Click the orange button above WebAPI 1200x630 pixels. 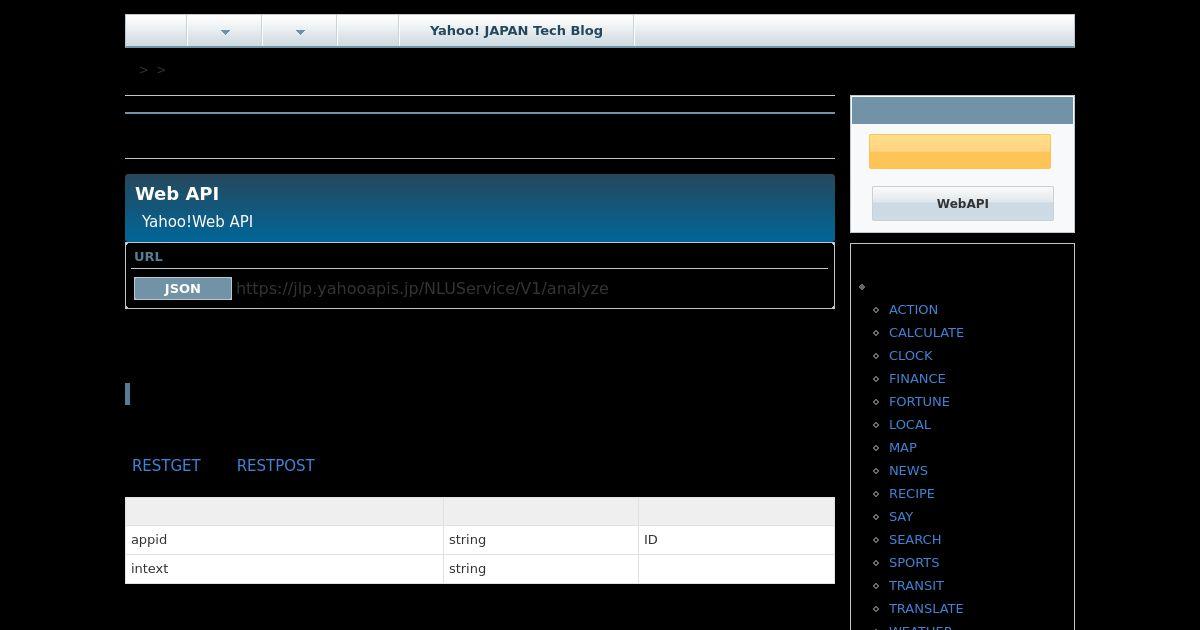tap(959, 151)
